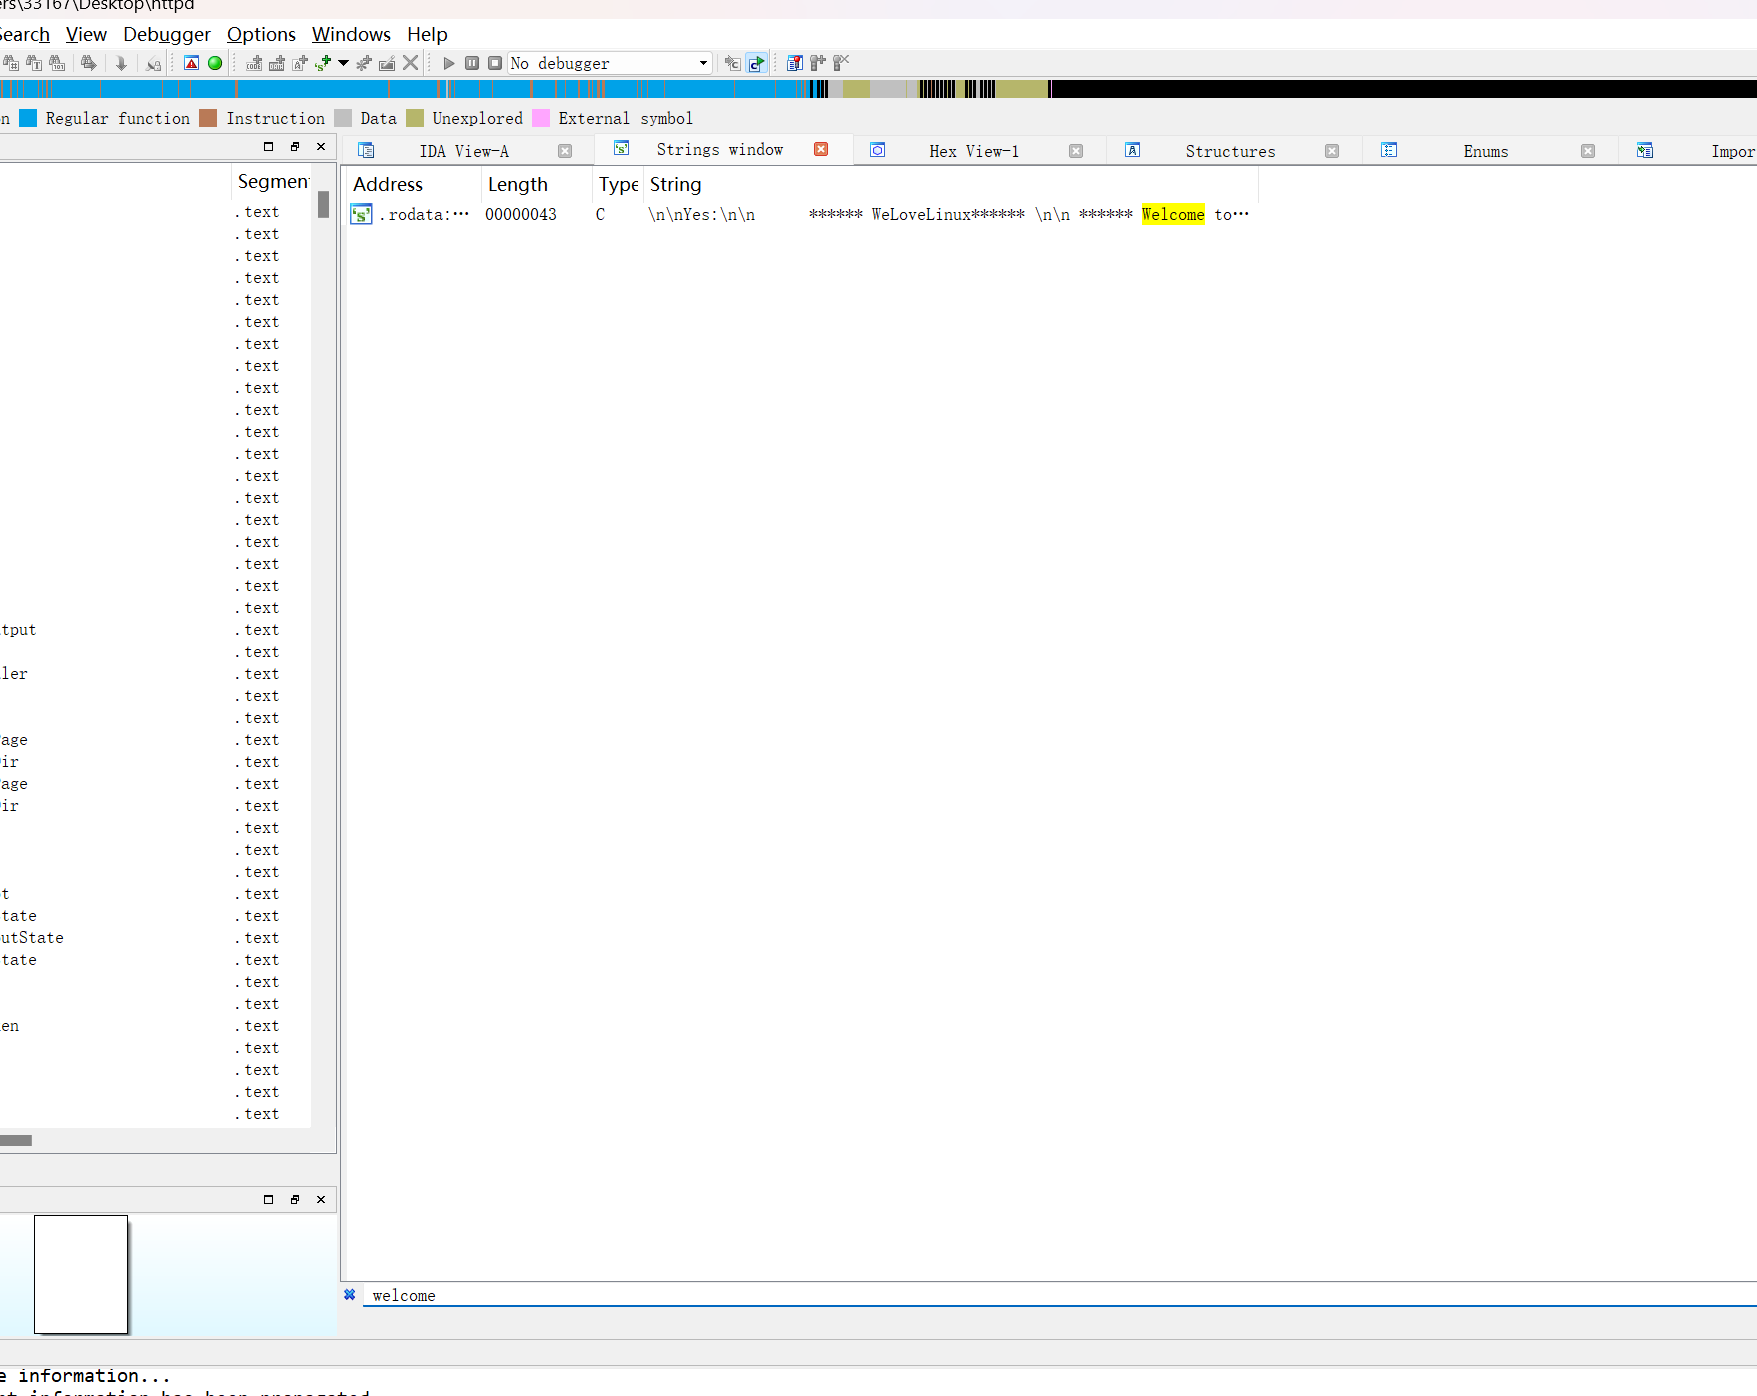Open the View menu
This screenshot has width=1757, height=1396.
86,34
